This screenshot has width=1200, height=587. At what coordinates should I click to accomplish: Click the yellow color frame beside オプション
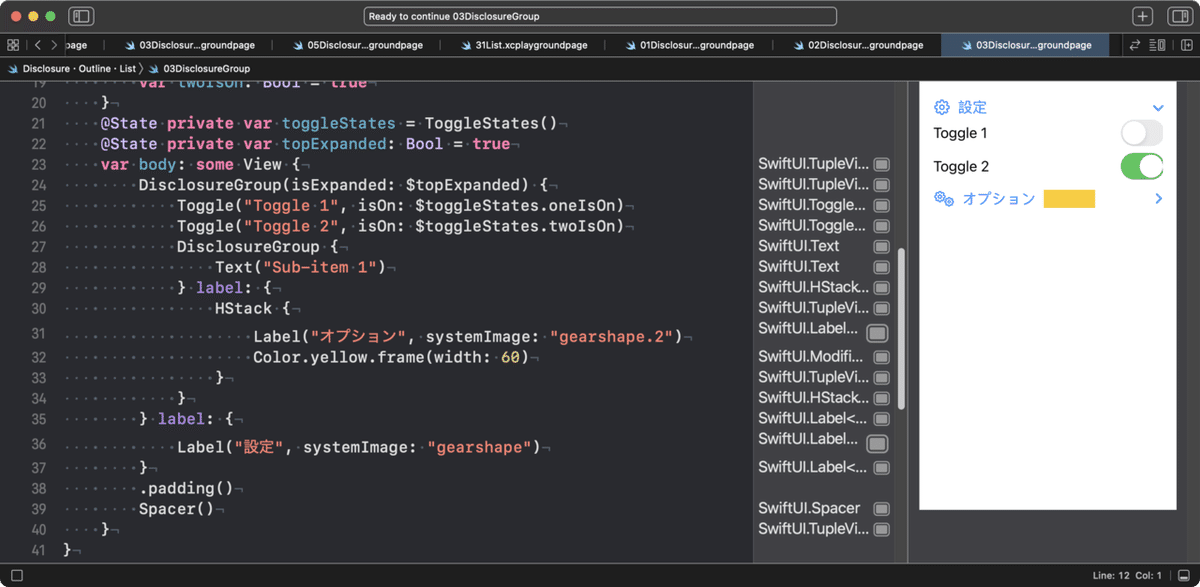pyautogui.click(x=1069, y=198)
